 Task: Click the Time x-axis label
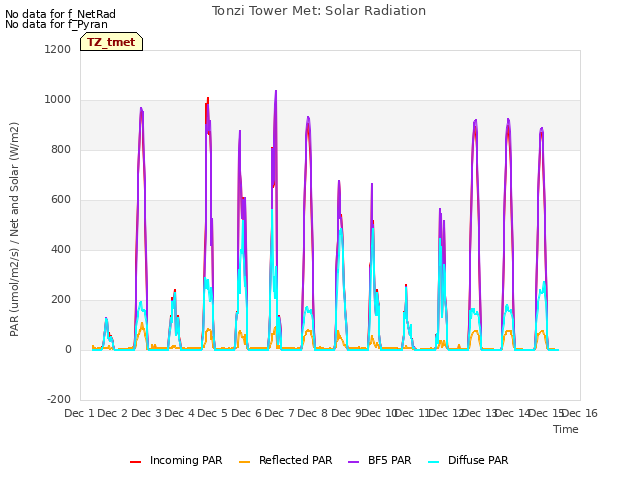566,429
